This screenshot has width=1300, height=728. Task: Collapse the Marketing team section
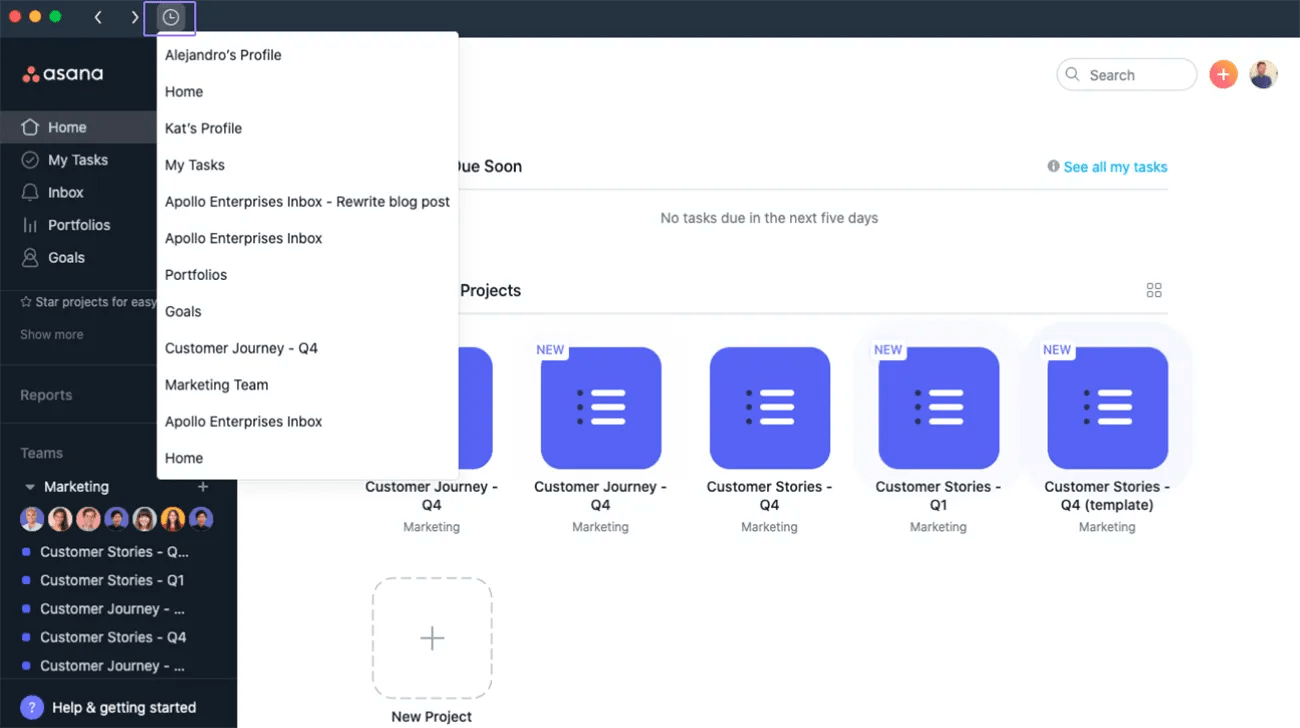point(30,487)
